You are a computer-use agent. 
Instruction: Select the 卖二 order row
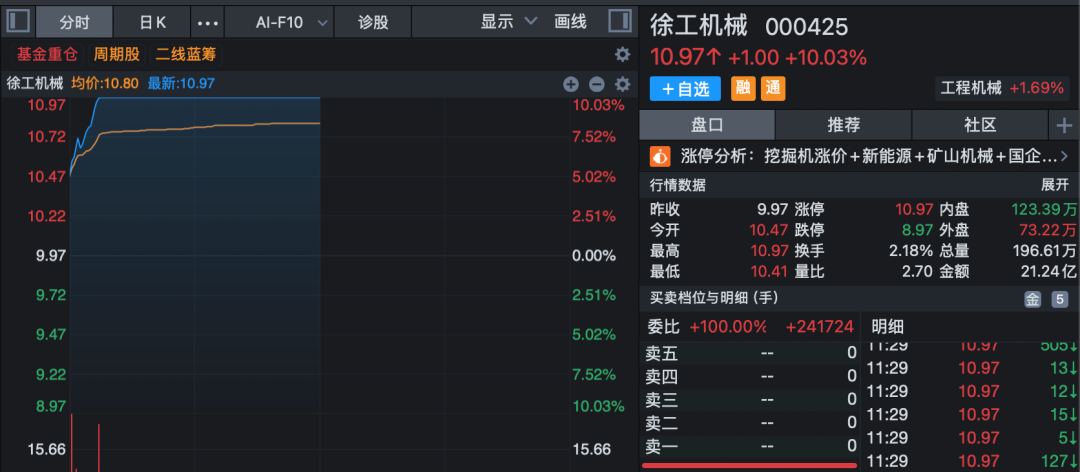click(x=749, y=422)
